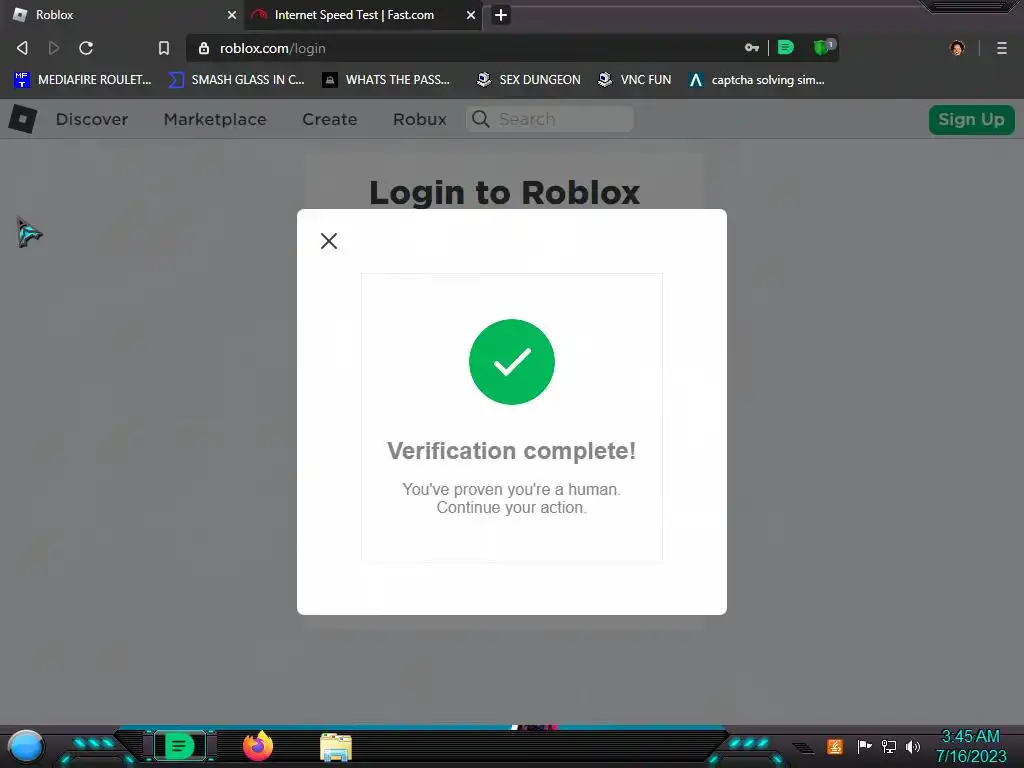Click the Login to Roblox heading
This screenshot has height=768, width=1024.
[x=504, y=193]
